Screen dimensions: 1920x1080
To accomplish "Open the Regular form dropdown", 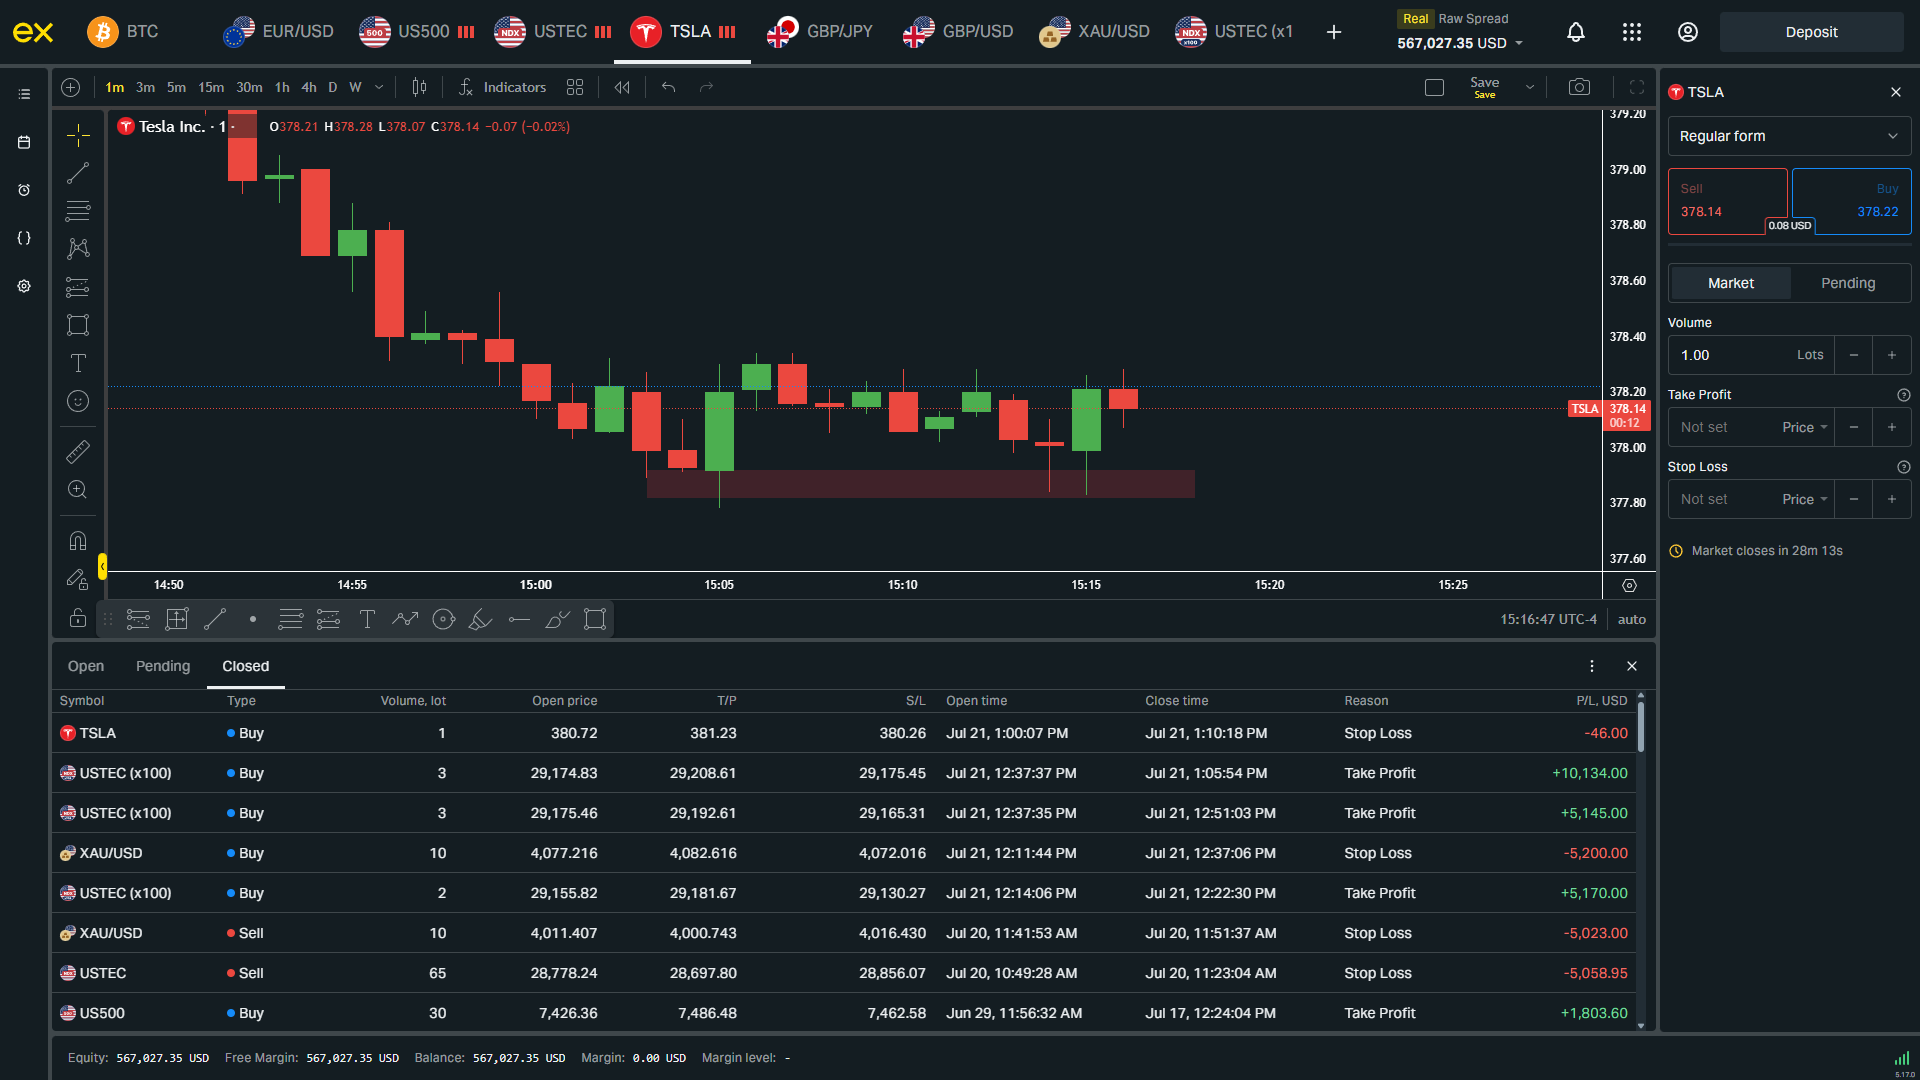I will pyautogui.click(x=1789, y=136).
